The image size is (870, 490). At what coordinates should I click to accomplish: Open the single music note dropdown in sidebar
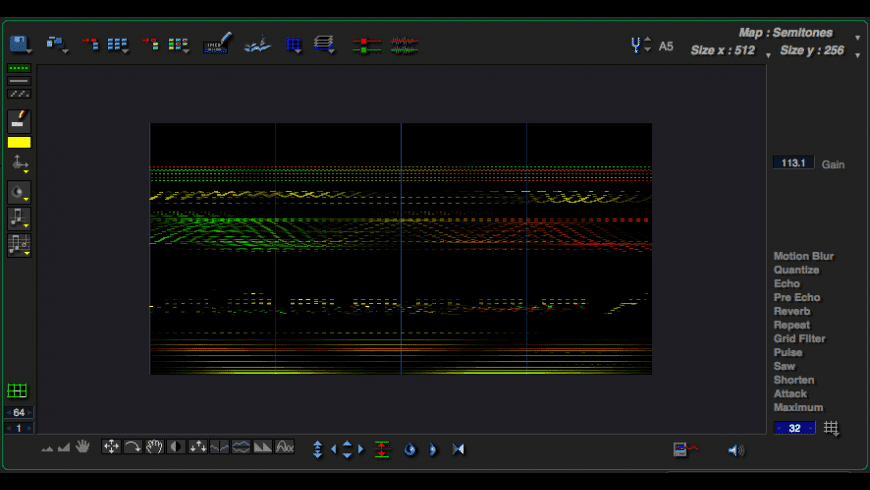(19, 218)
